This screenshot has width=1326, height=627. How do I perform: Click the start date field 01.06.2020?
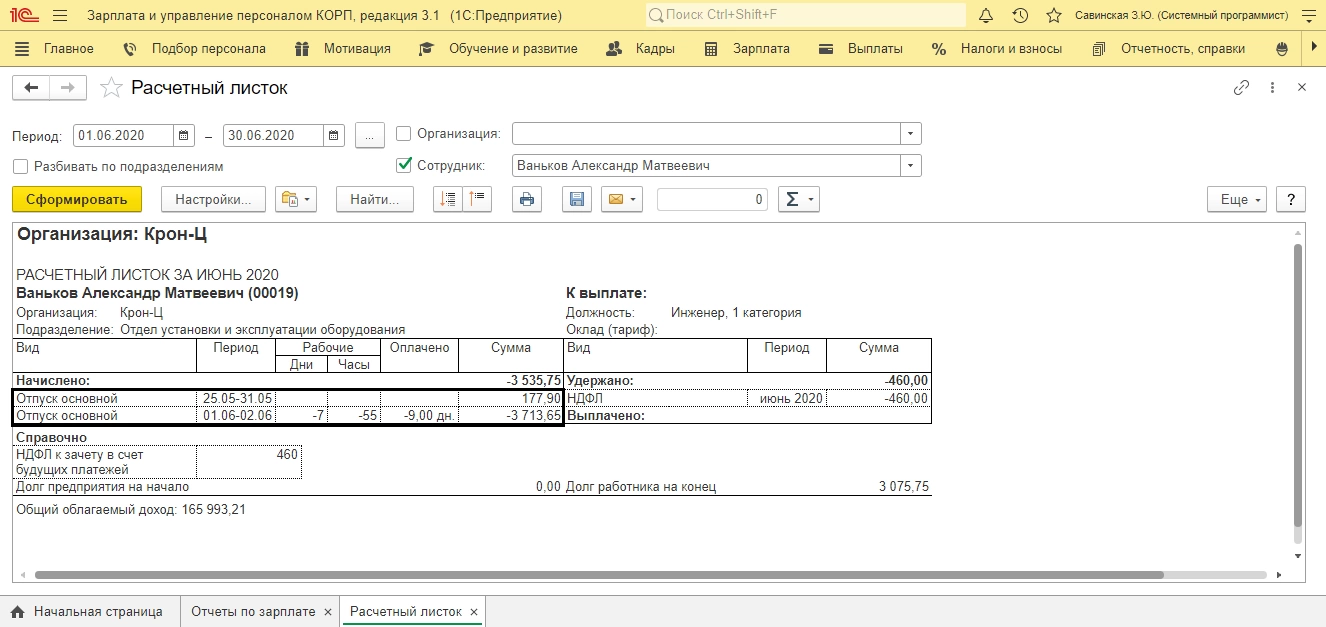pos(123,135)
